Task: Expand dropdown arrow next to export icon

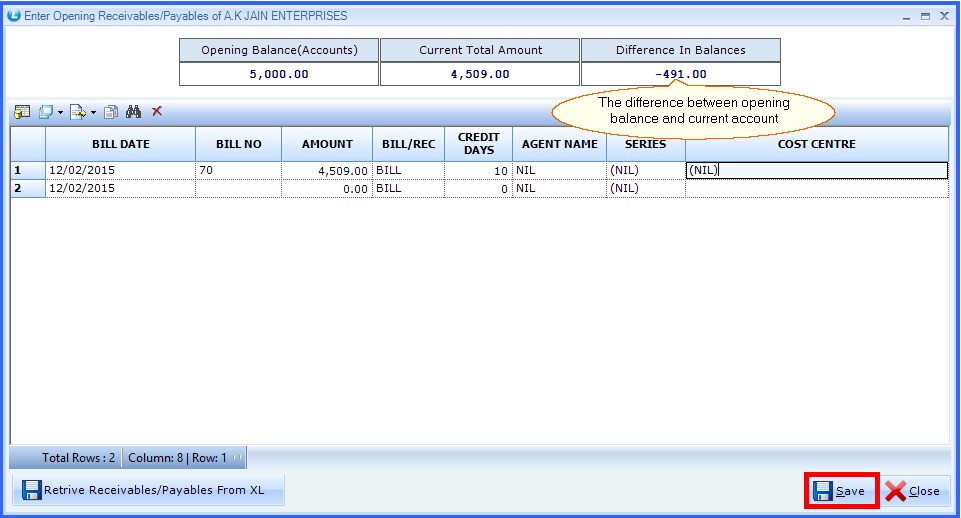Action: (93, 112)
